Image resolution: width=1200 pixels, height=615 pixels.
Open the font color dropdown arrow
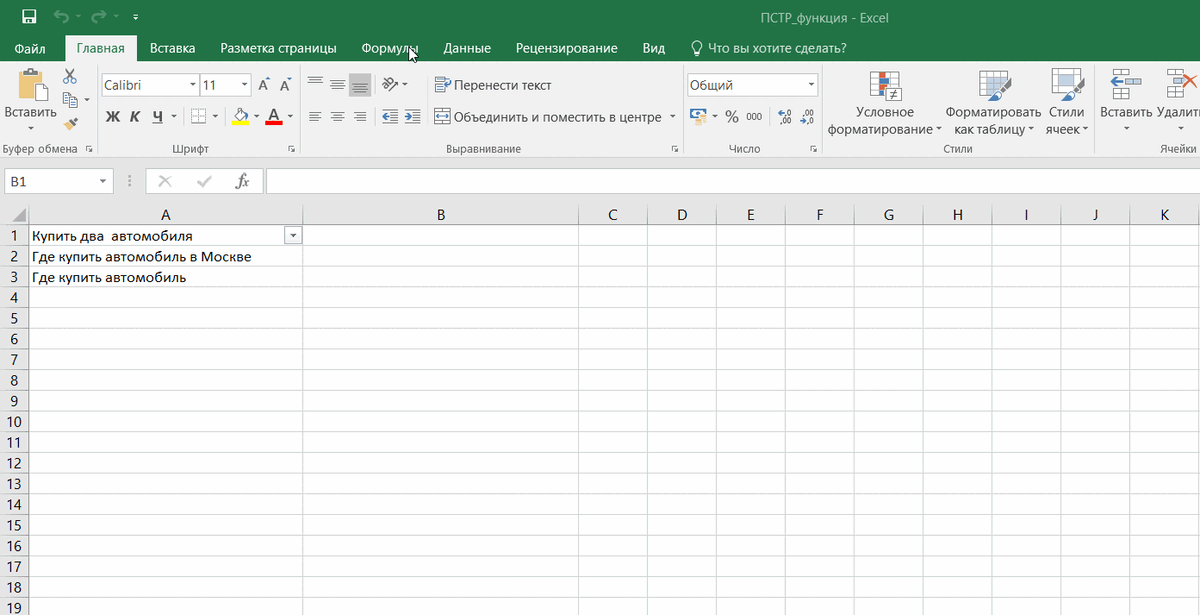(291, 117)
